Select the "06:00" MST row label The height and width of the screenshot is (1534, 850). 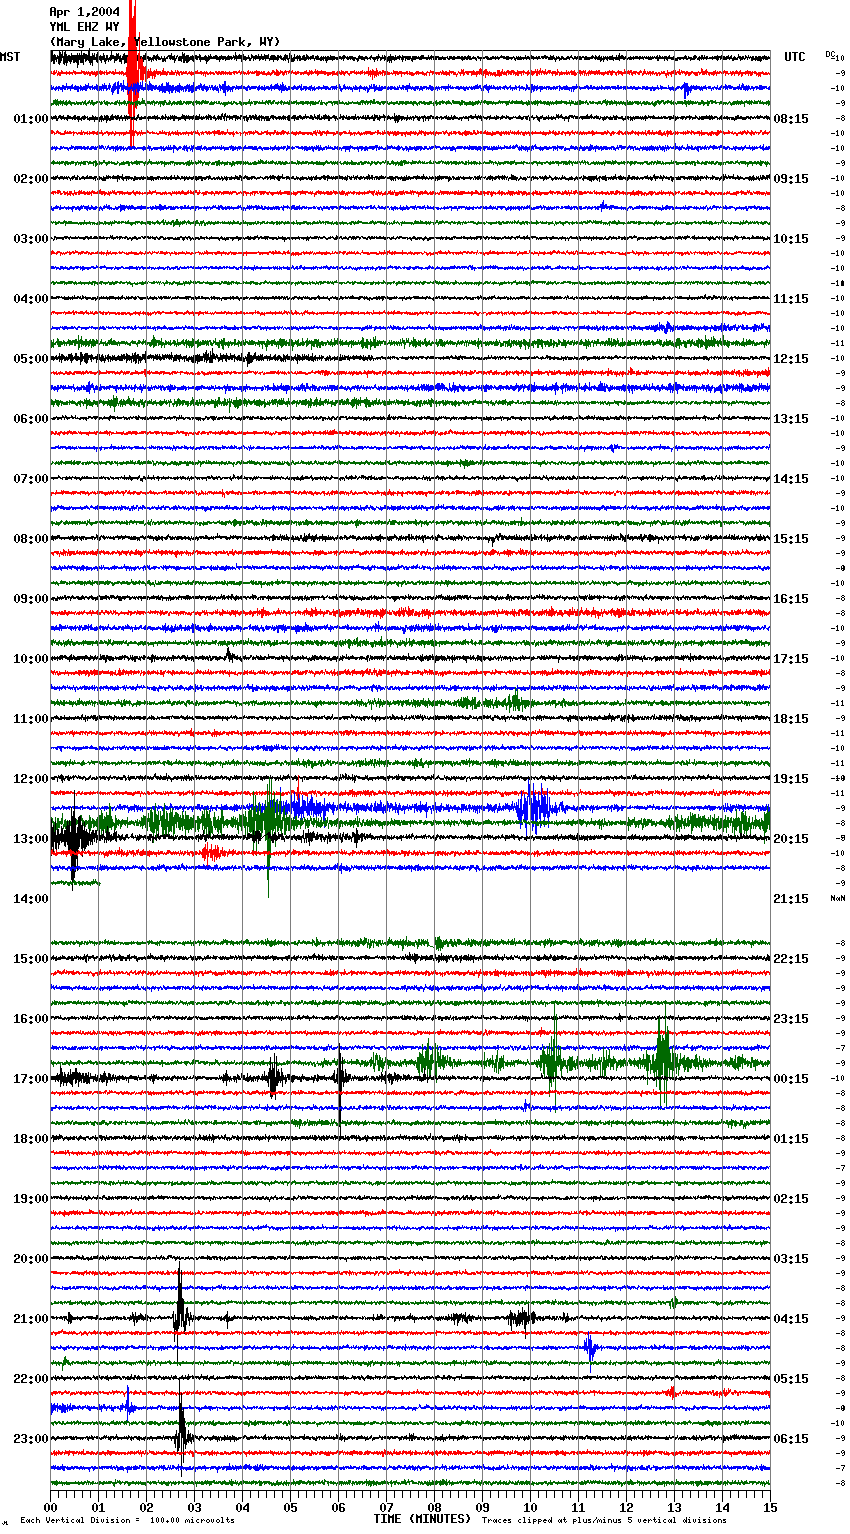tap(31, 419)
